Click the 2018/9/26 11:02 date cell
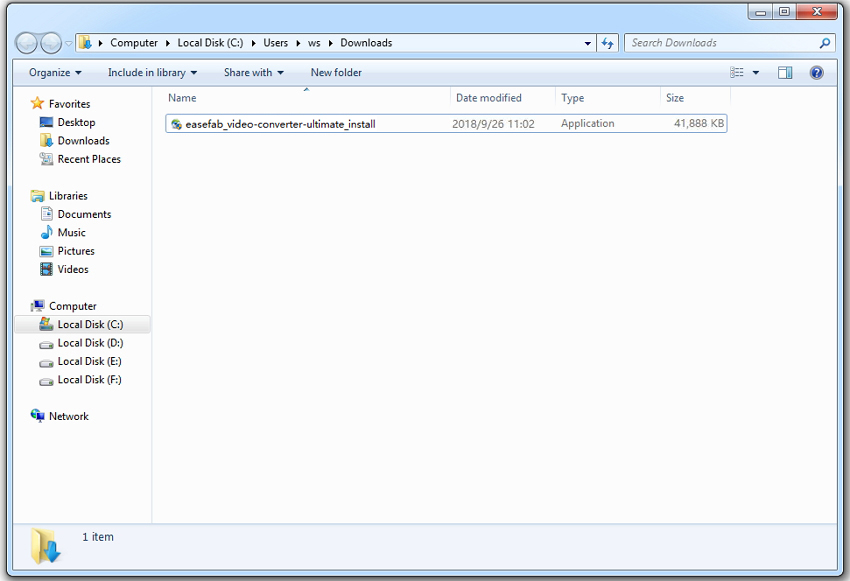The width and height of the screenshot is (850, 581). [493, 124]
